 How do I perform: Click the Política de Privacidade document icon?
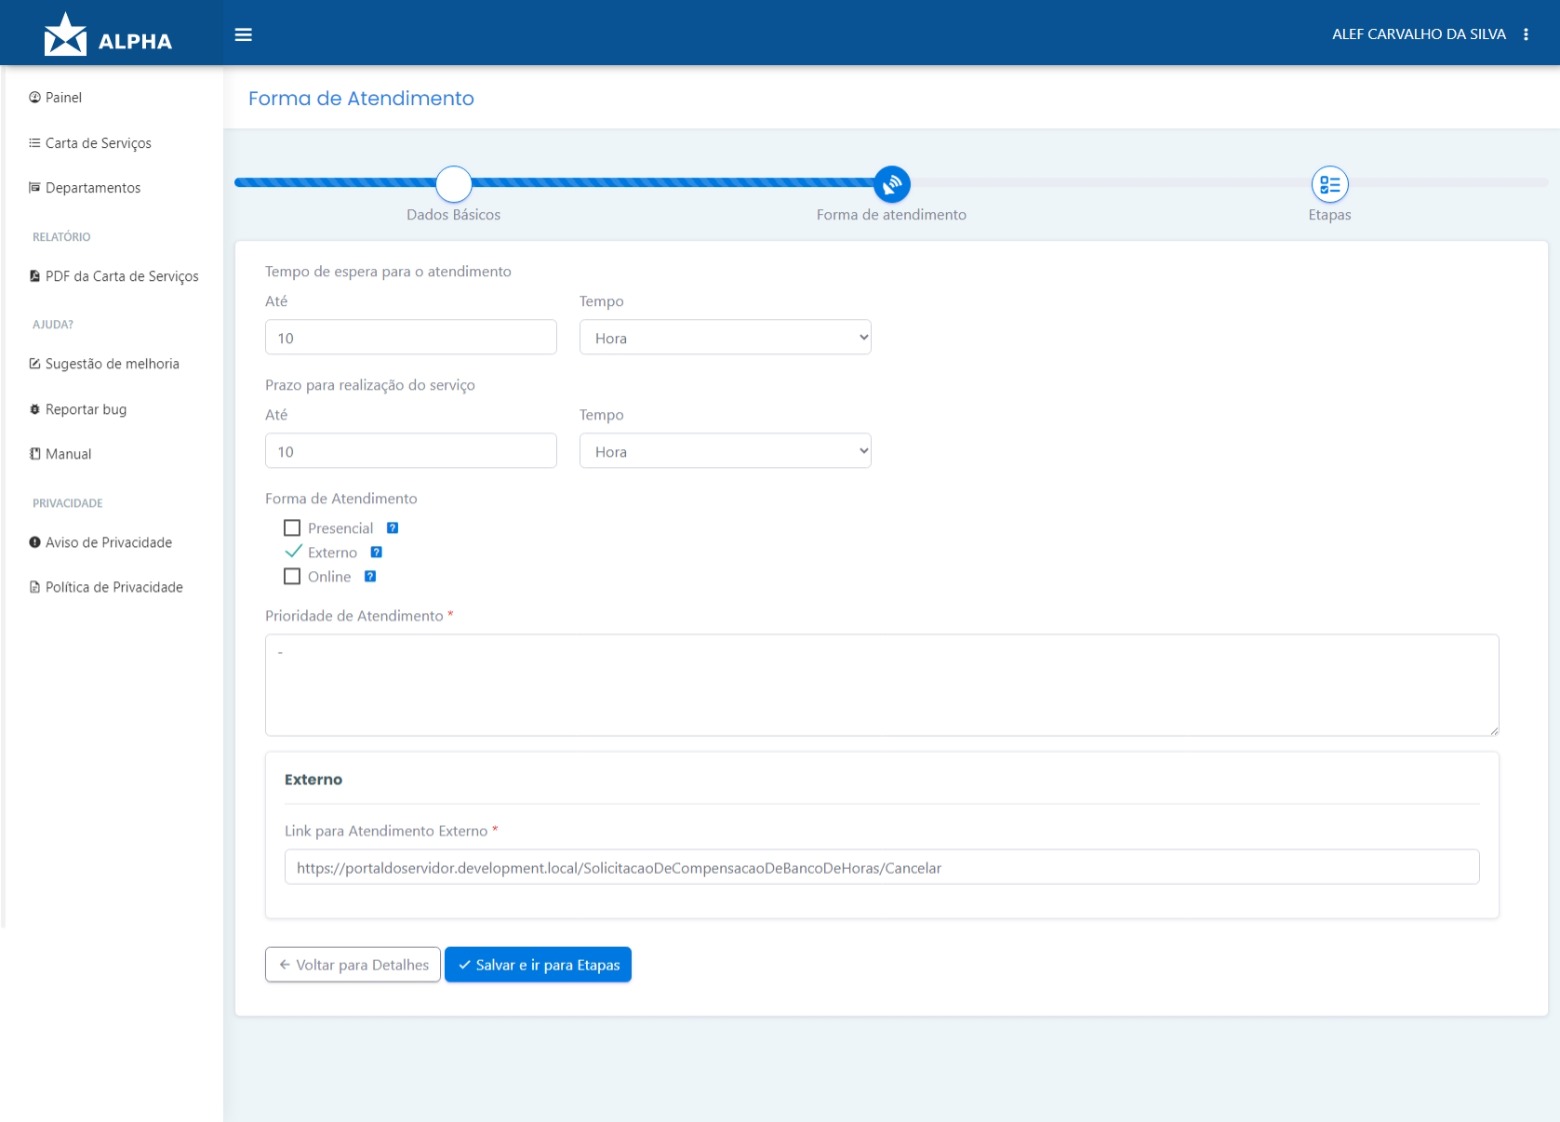pos(35,587)
